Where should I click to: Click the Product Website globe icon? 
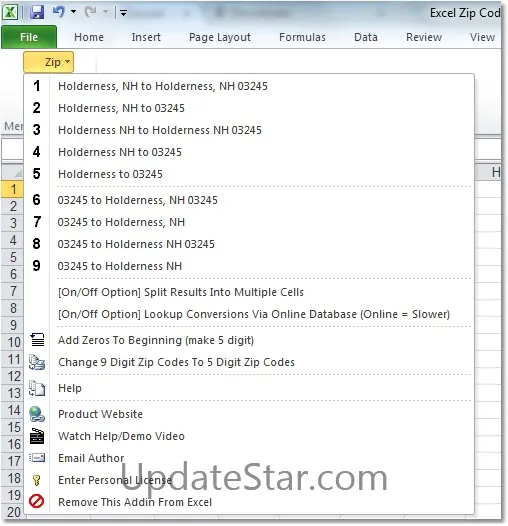(x=37, y=414)
